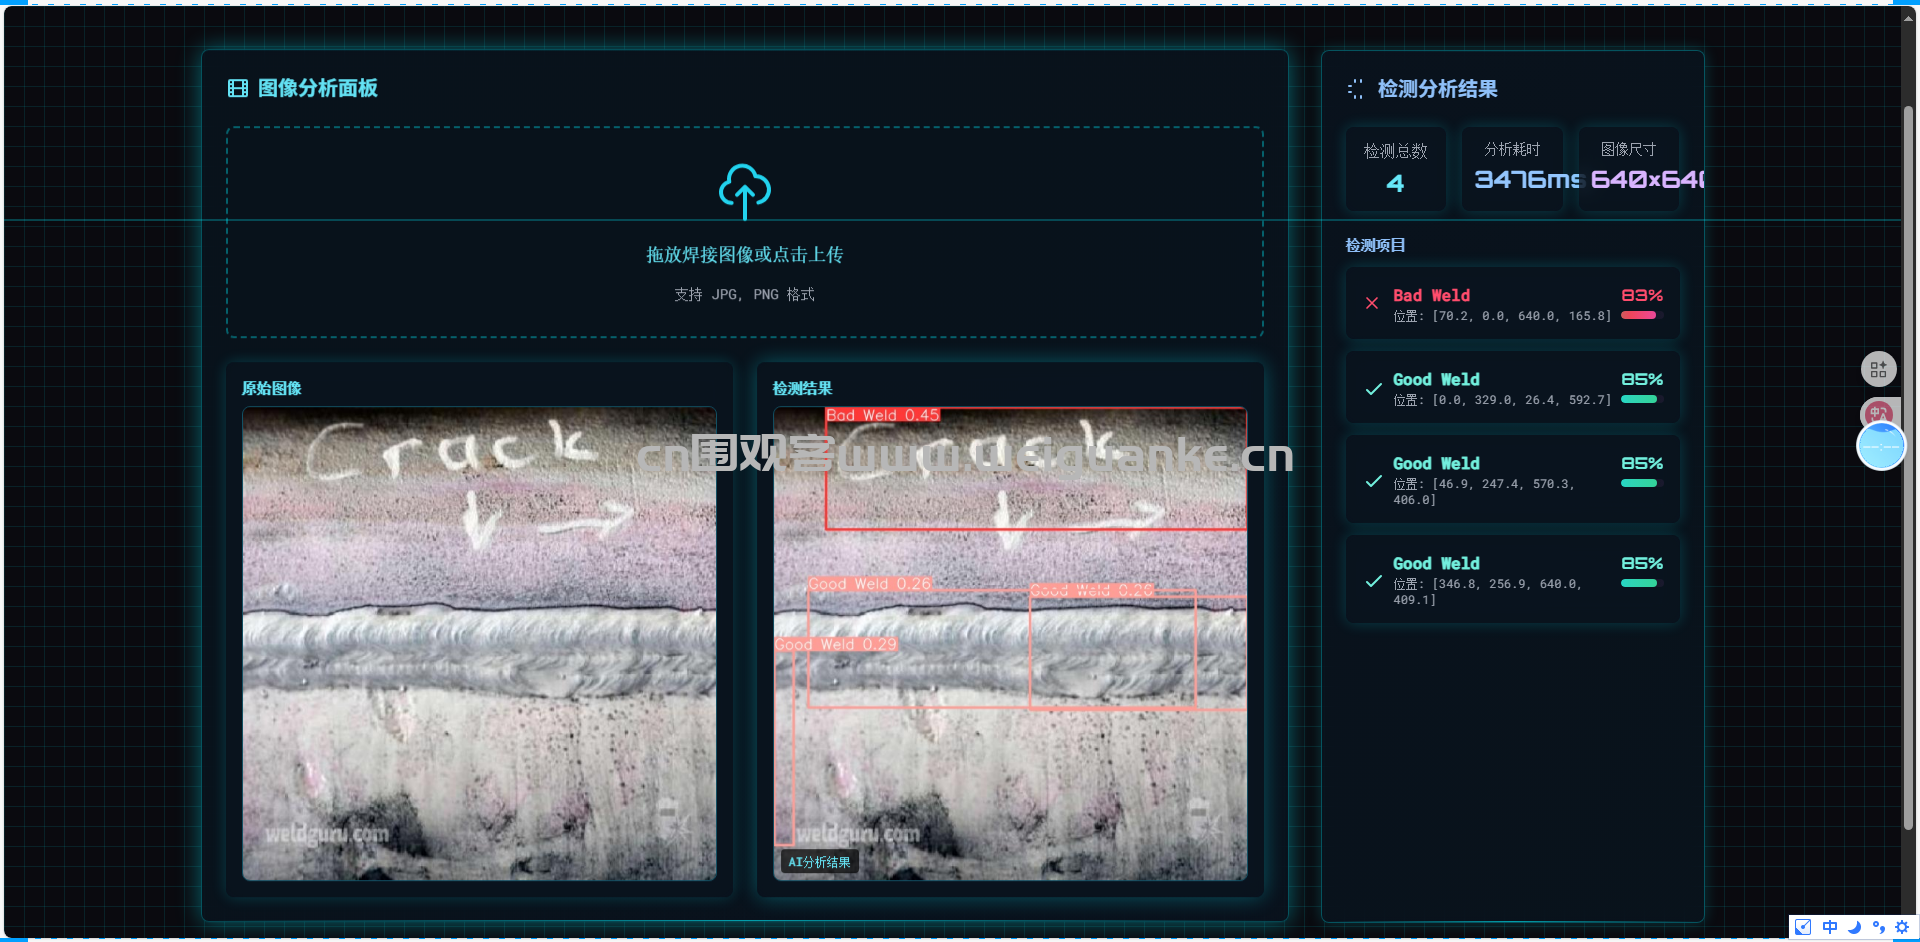This screenshot has width=1920, height=942.
Task: Click position text [0.0, 329.0, 26.4, 592.7]
Action: click(1502, 400)
